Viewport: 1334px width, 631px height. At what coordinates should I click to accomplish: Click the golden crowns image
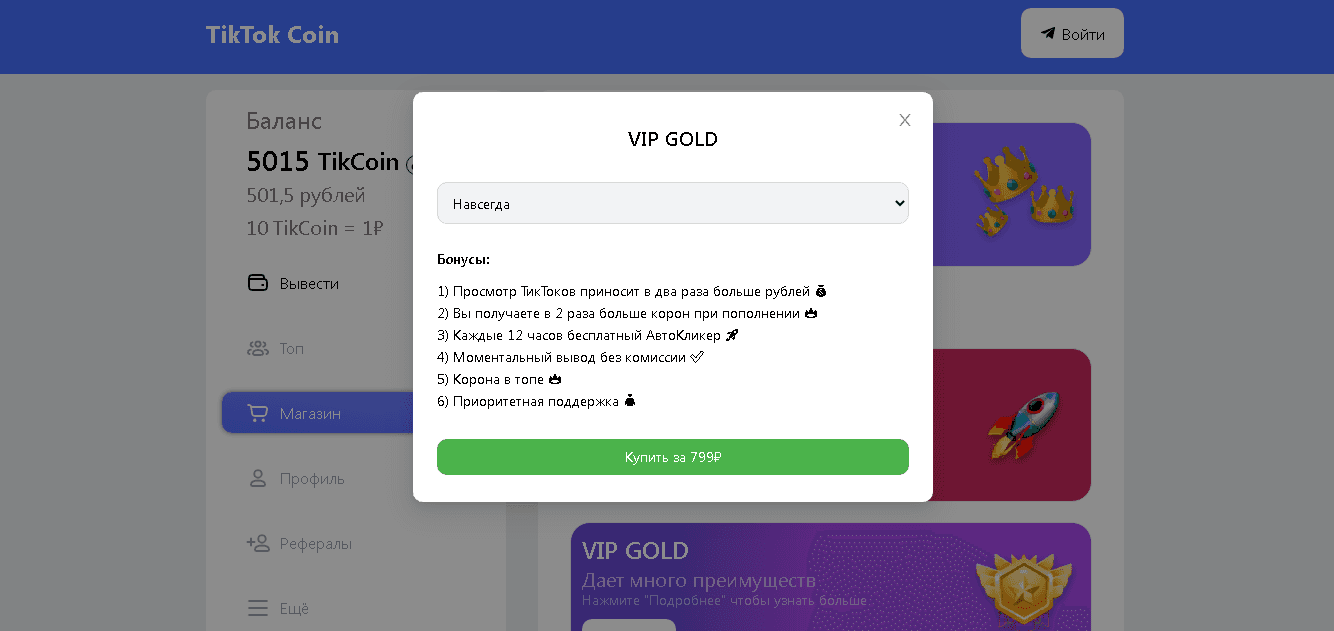tap(1022, 190)
